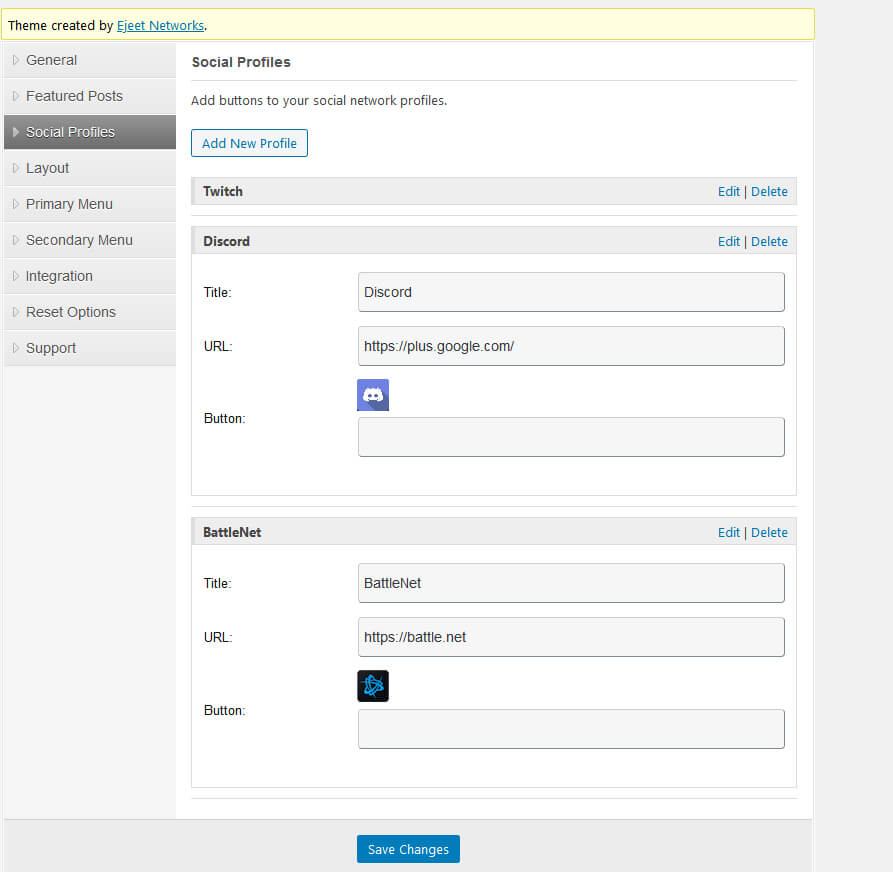Click the arrow icon beside Featured Posts
Screen dimensions: 893x872
[15, 96]
